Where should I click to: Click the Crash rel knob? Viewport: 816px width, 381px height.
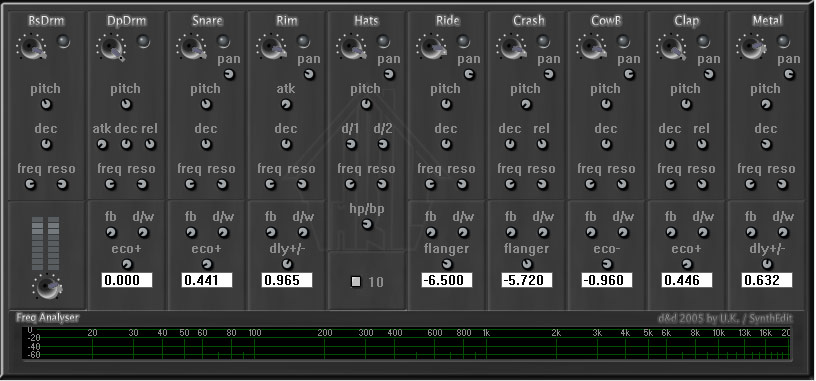pyautogui.click(x=543, y=145)
